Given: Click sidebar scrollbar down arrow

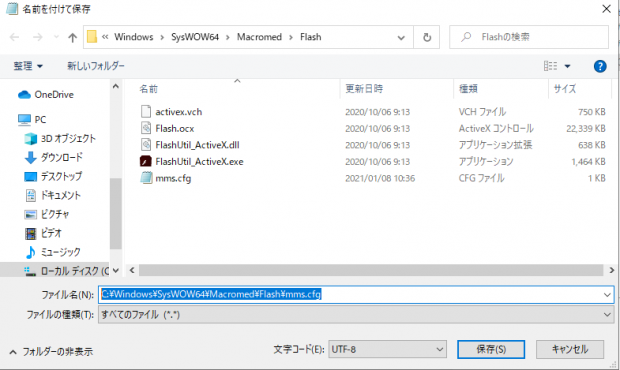Looking at the screenshot, I should [115, 271].
